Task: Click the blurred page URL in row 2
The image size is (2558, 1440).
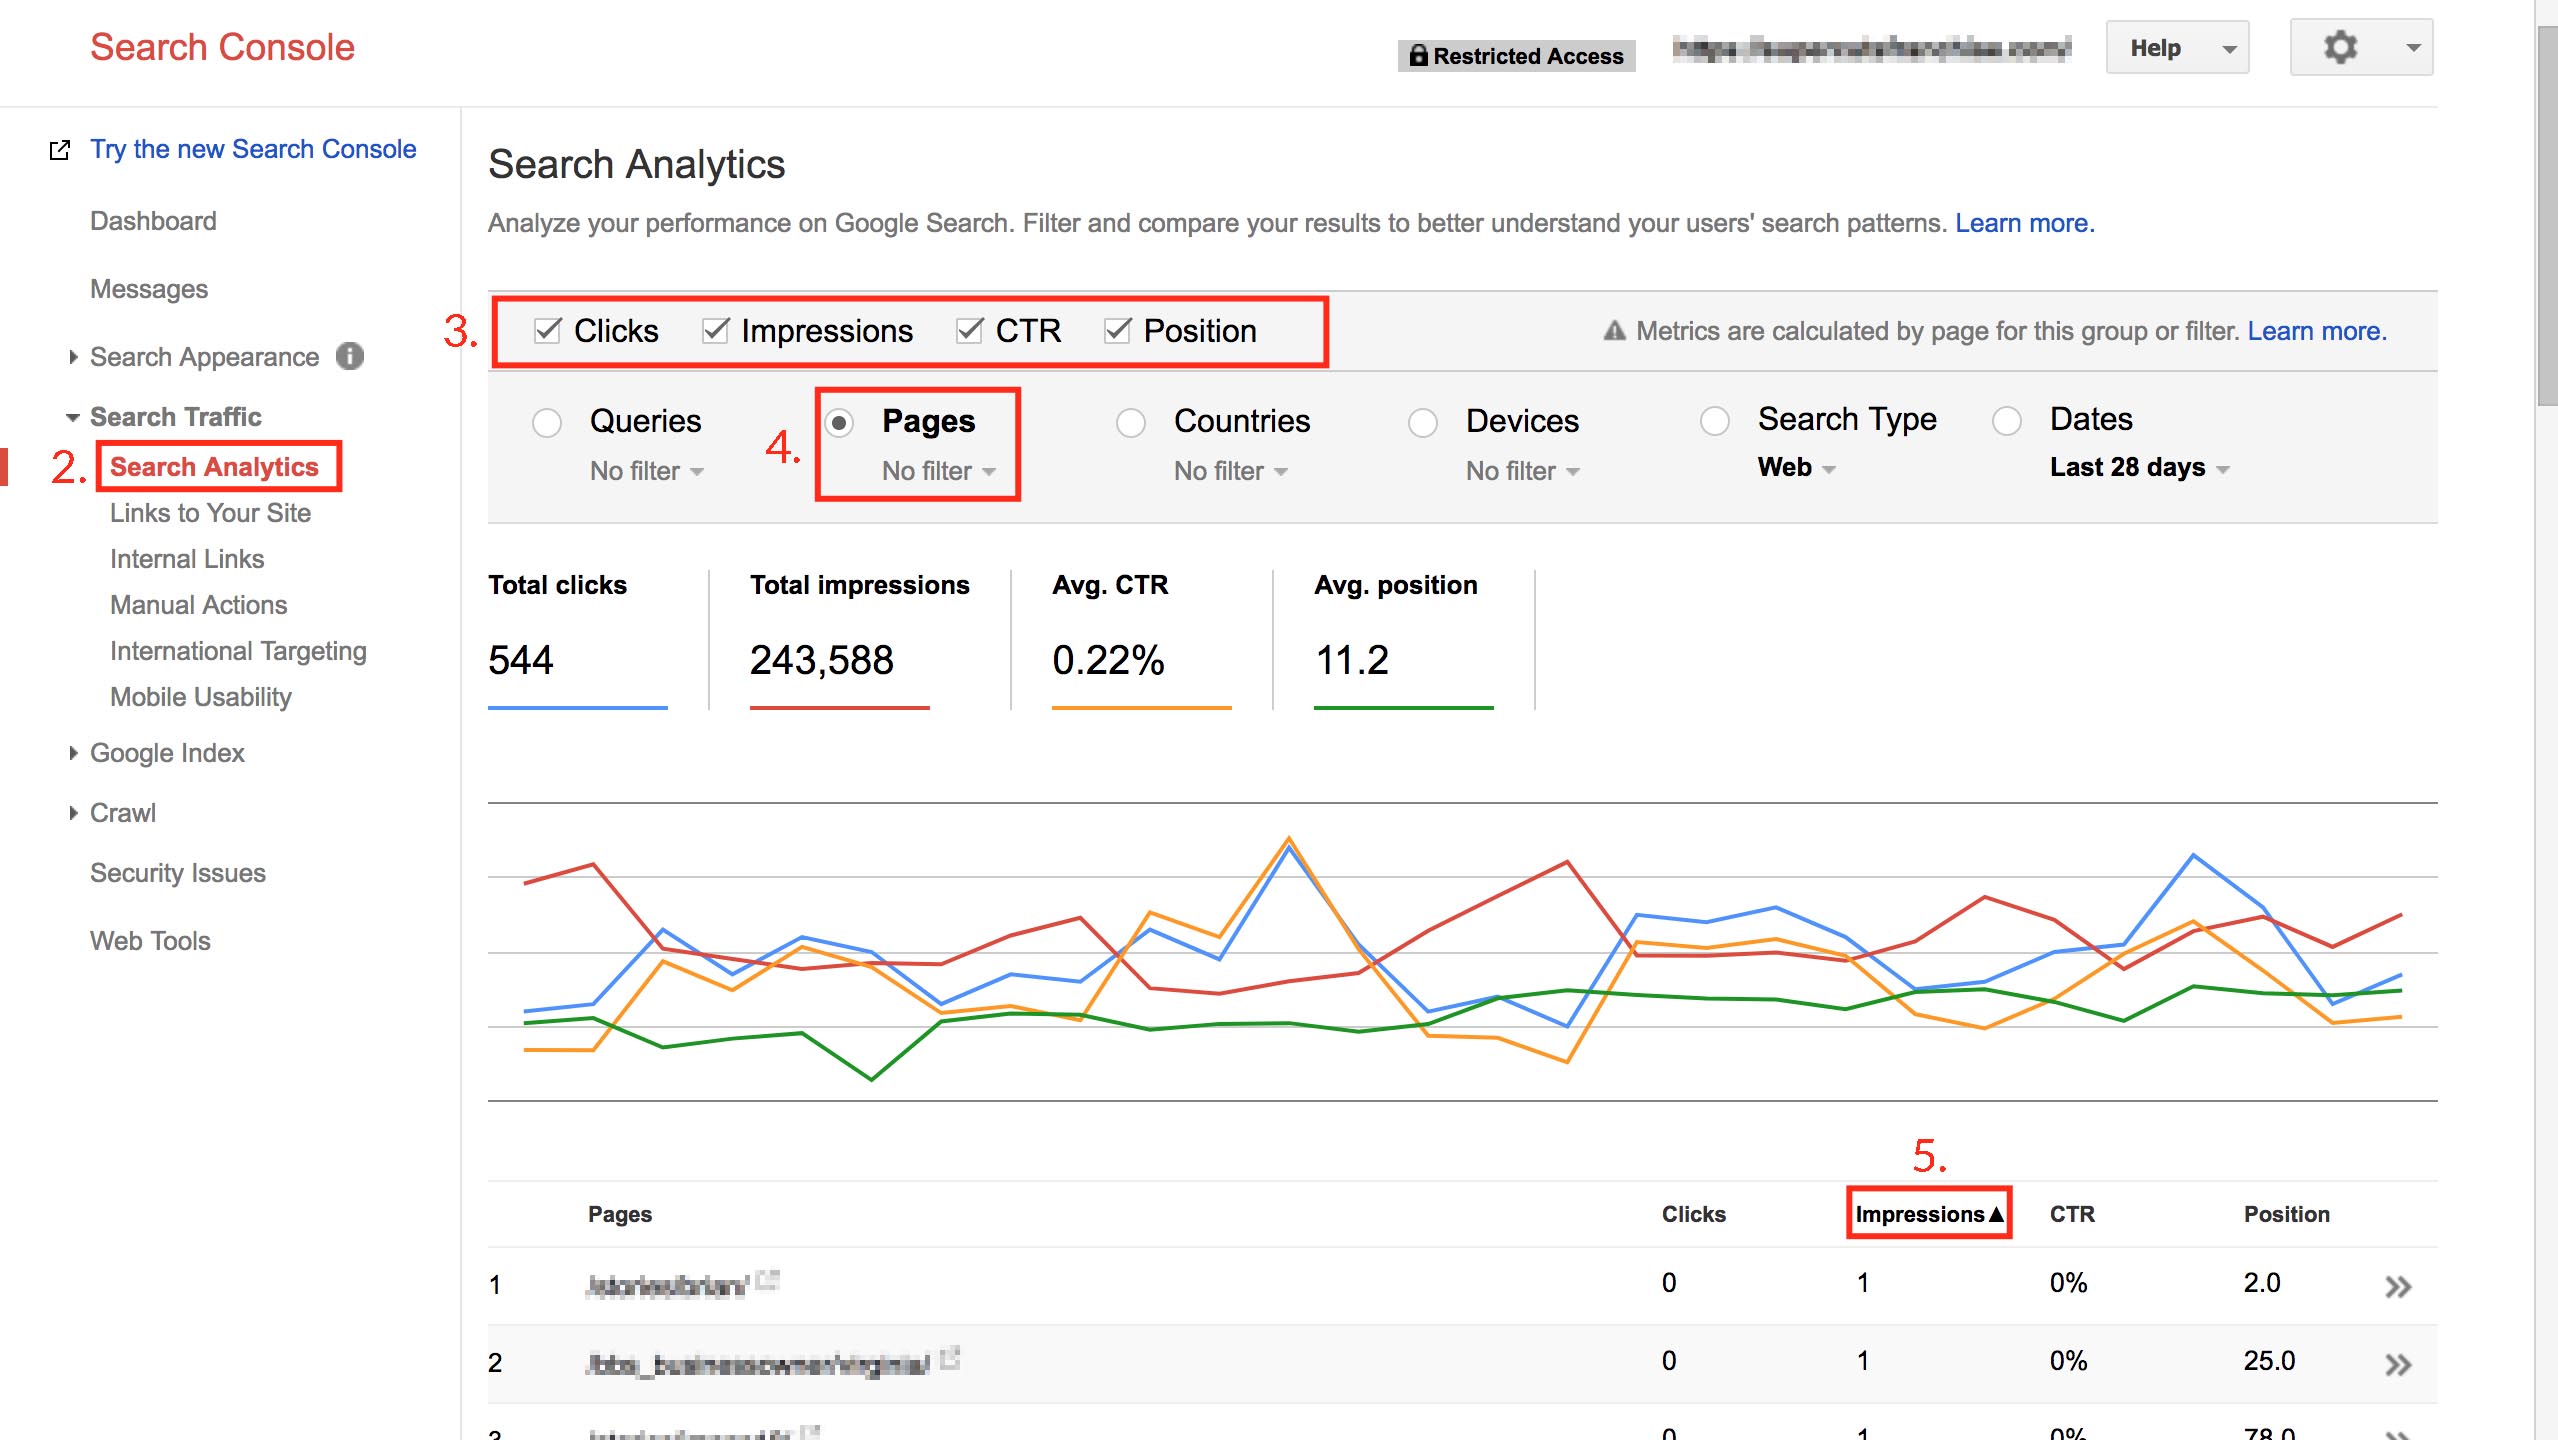Action: 758,1364
